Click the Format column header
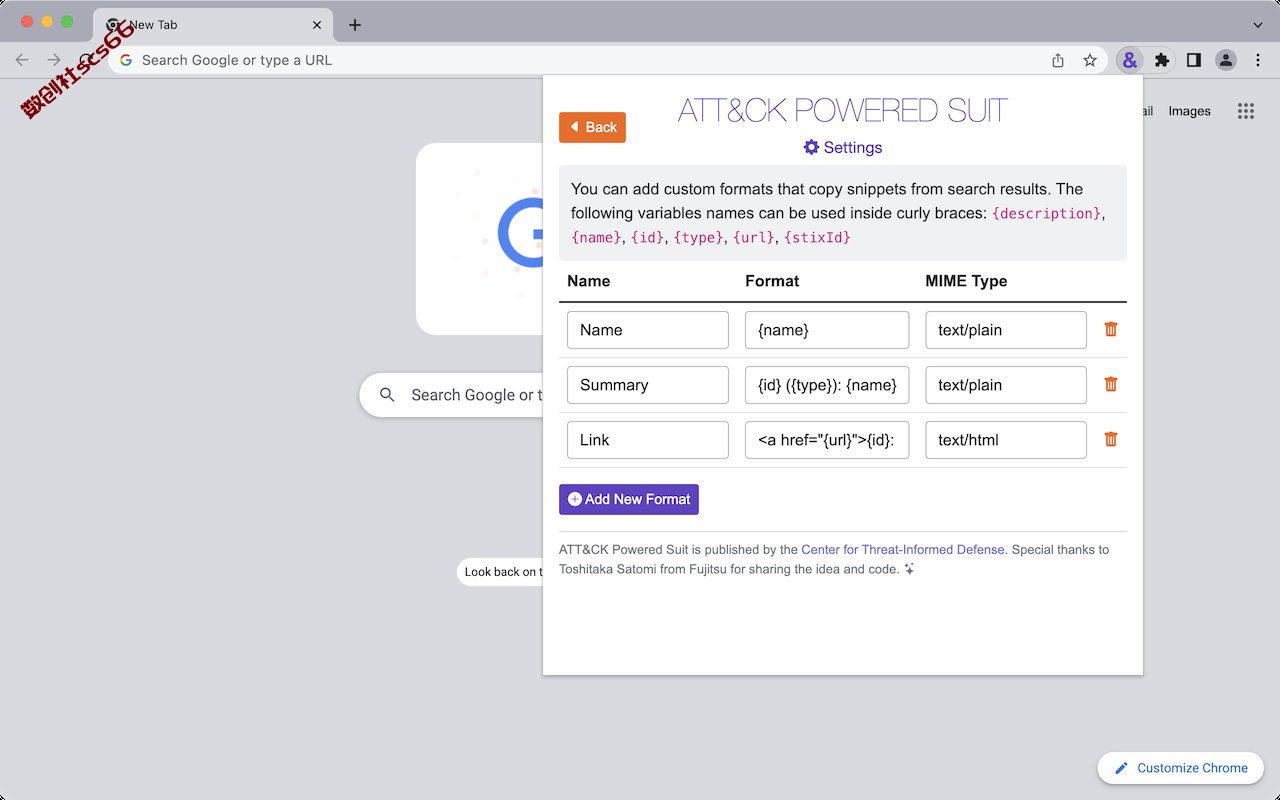This screenshot has width=1280, height=800. tap(772, 281)
